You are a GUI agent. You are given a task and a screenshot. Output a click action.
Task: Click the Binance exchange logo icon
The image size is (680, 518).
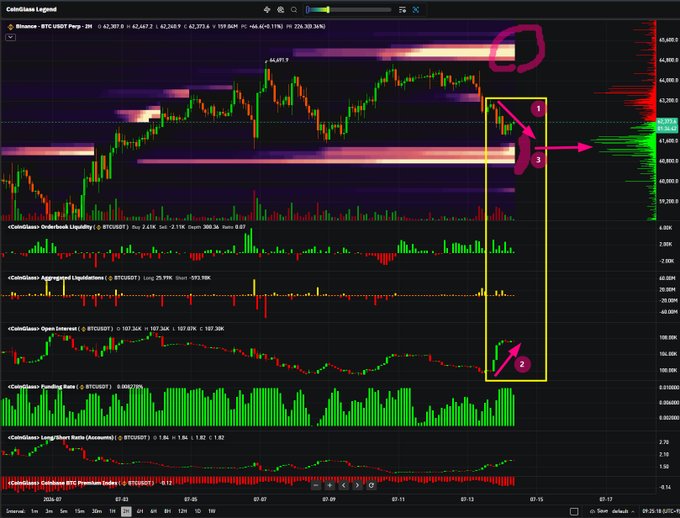[x=10, y=26]
